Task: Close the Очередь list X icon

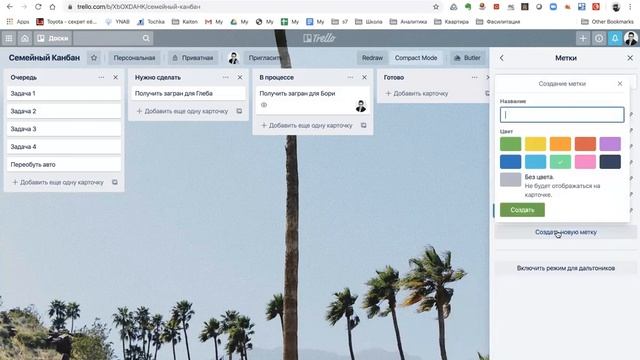Action: point(116,77)
